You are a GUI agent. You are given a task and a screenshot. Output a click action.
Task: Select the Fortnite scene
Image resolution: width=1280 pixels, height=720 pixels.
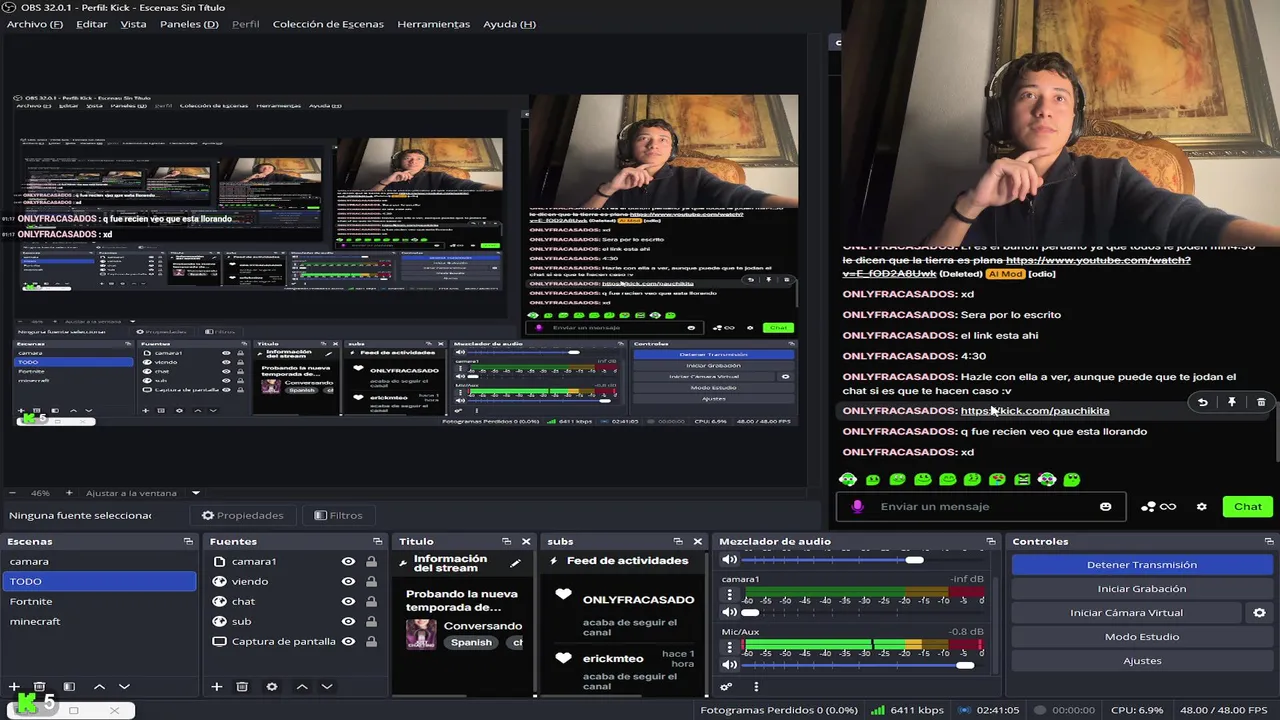click(99, 601)
